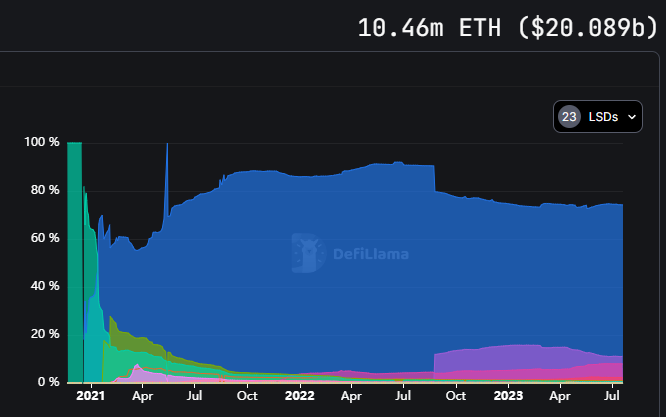Click the solid green block at chart start
The height and width of the screenshot is (417, 666).
[x=74, y=260]
